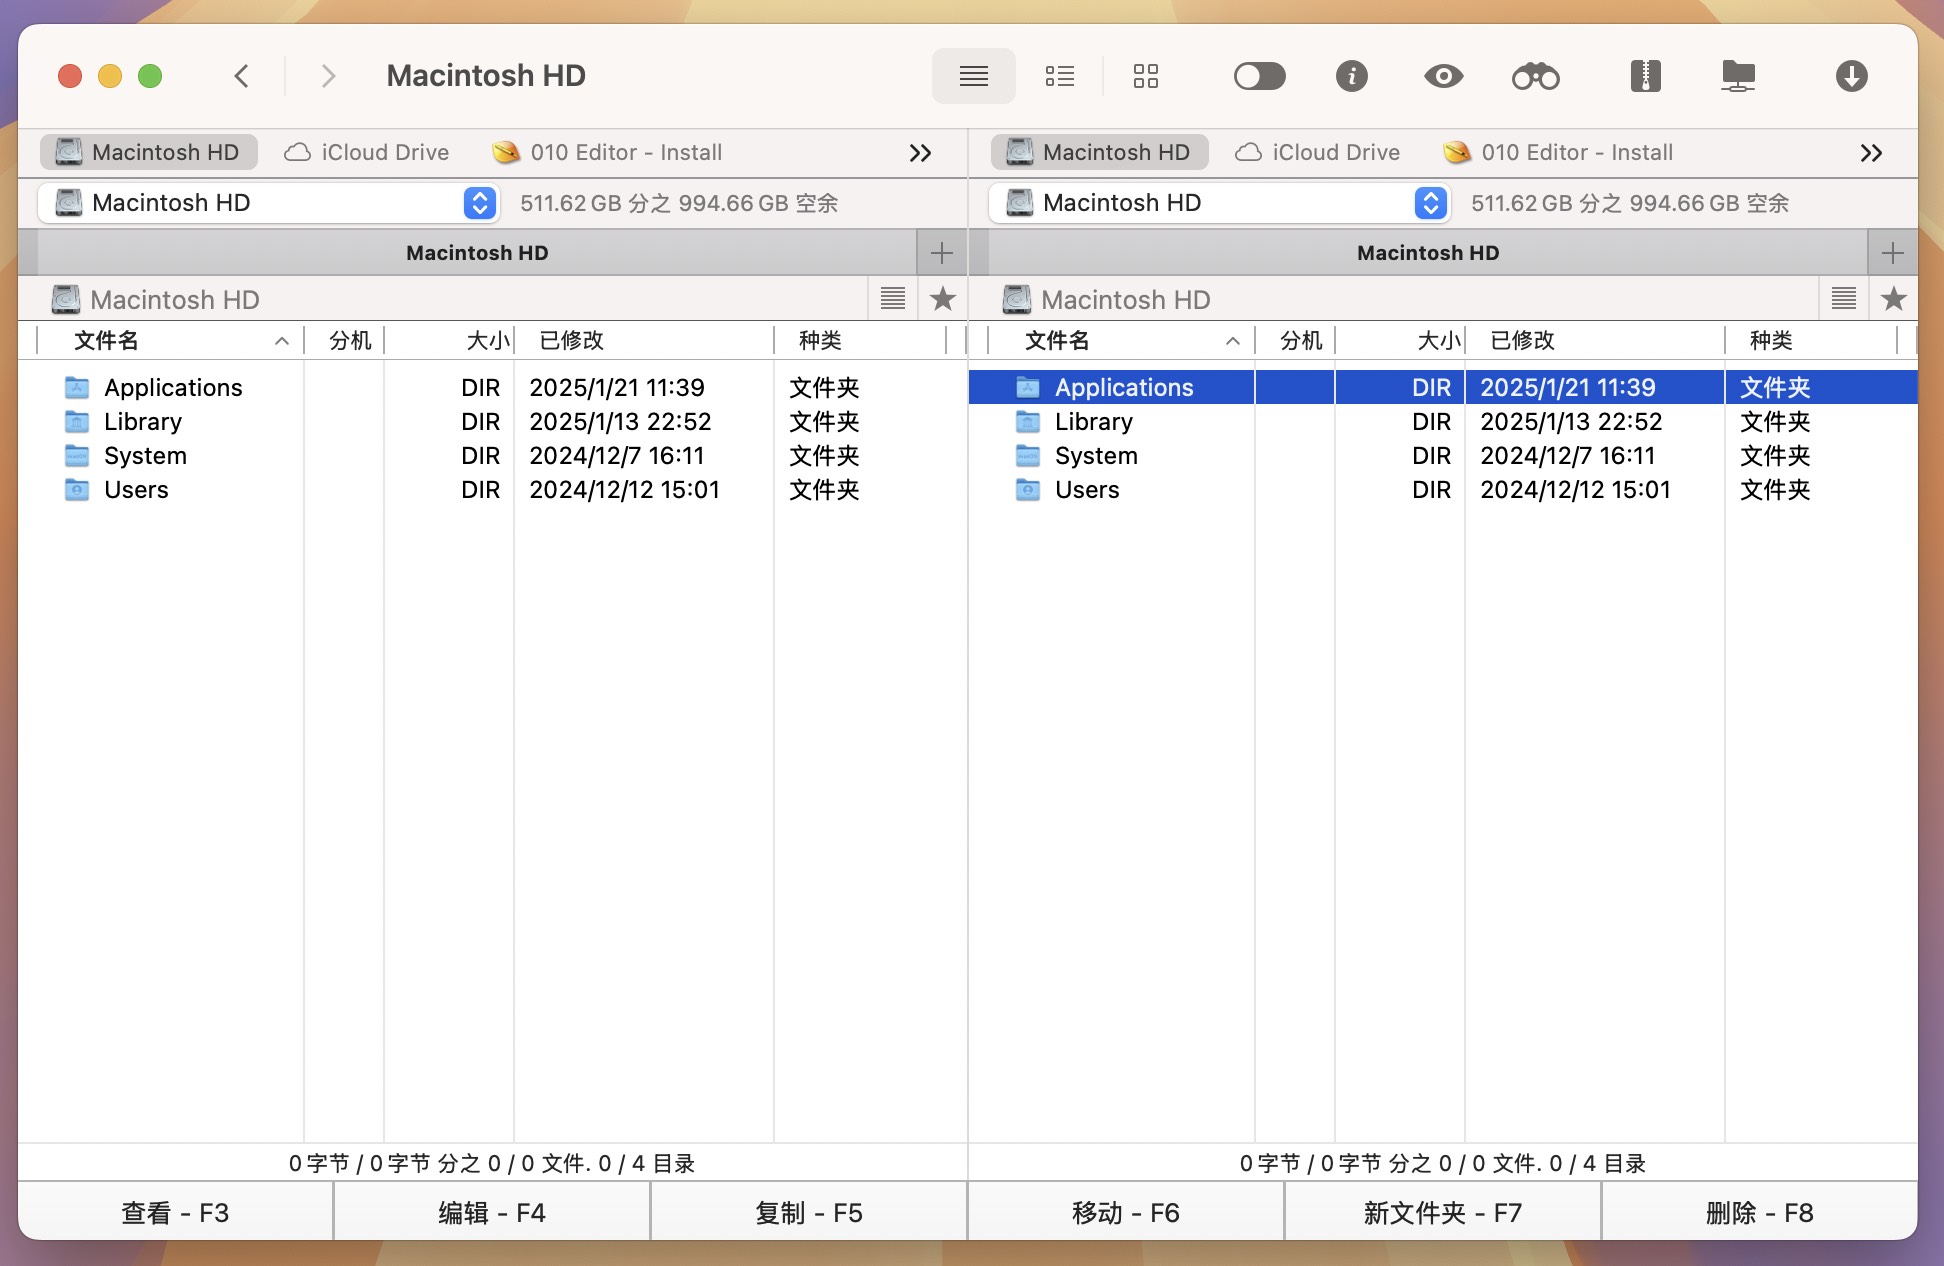
Task: Create folder with 新文件夹 - F7 button
Action: [x=1442, y=1212]
